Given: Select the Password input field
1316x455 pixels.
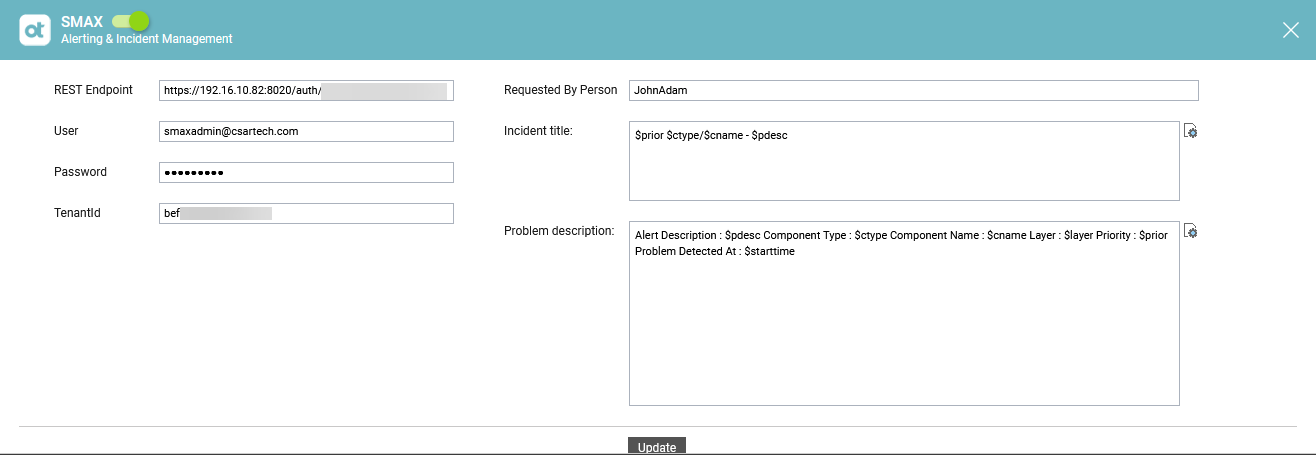Looking at the screenshot, I should tap(306, 172).
